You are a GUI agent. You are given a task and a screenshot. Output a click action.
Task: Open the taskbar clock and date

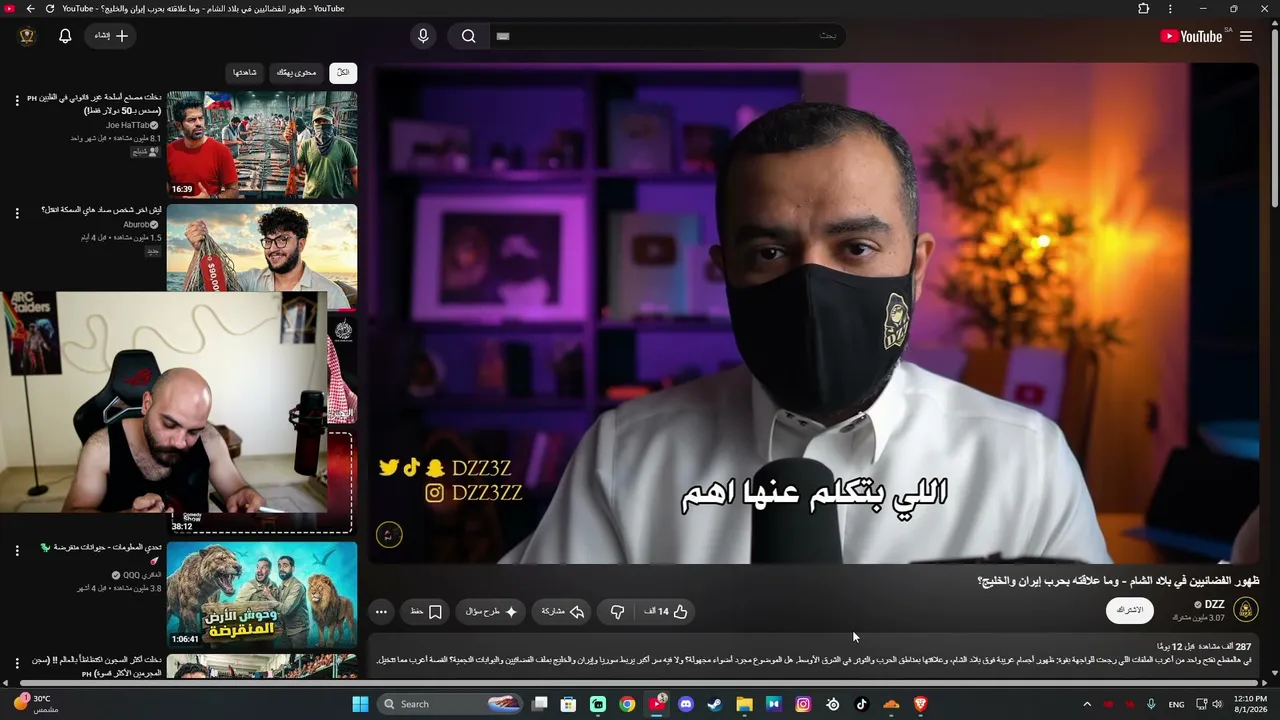click(x=1251, y=704)
